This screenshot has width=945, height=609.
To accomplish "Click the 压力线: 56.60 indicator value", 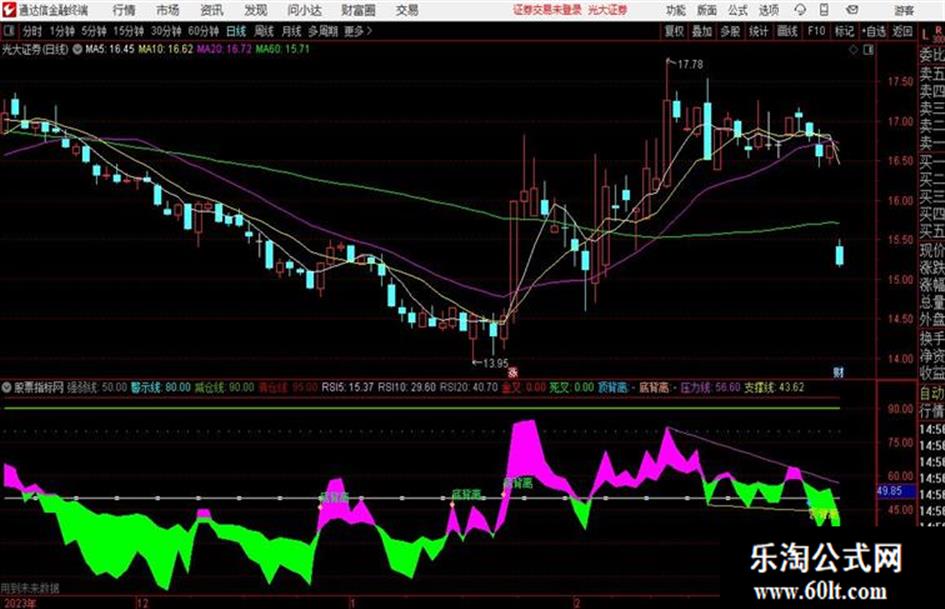I will pyautogui.click(x=710, y=387).
